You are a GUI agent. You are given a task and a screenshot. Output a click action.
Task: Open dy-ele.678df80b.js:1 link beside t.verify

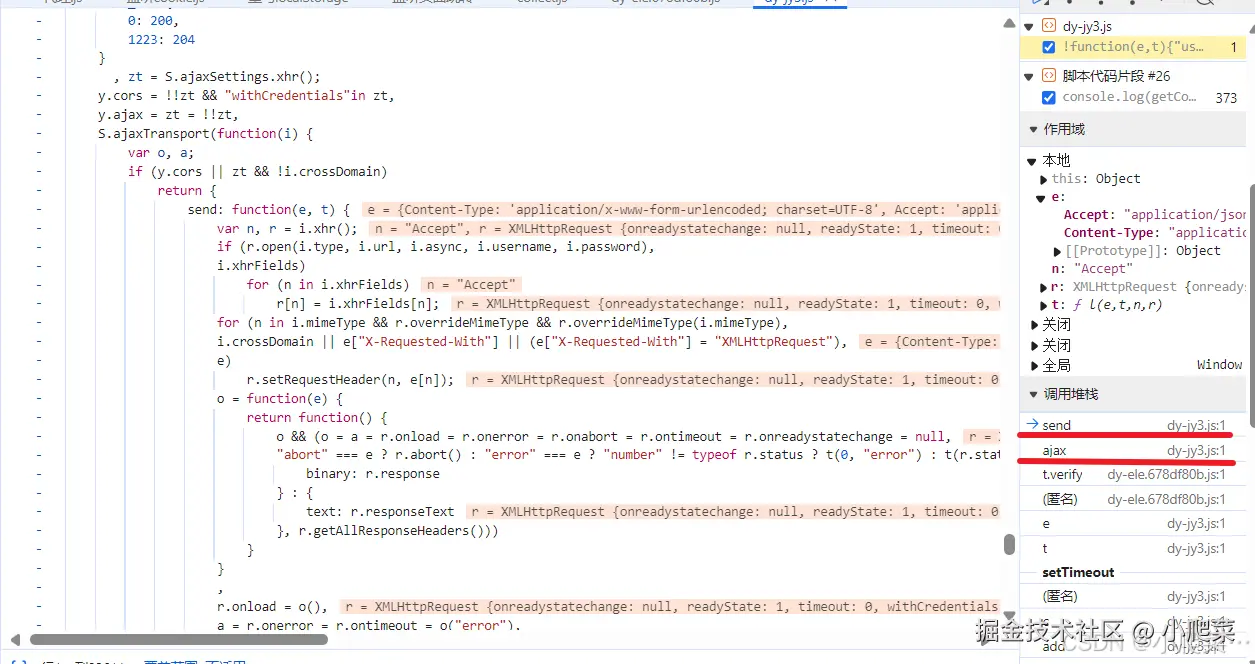coord(1166,475)
